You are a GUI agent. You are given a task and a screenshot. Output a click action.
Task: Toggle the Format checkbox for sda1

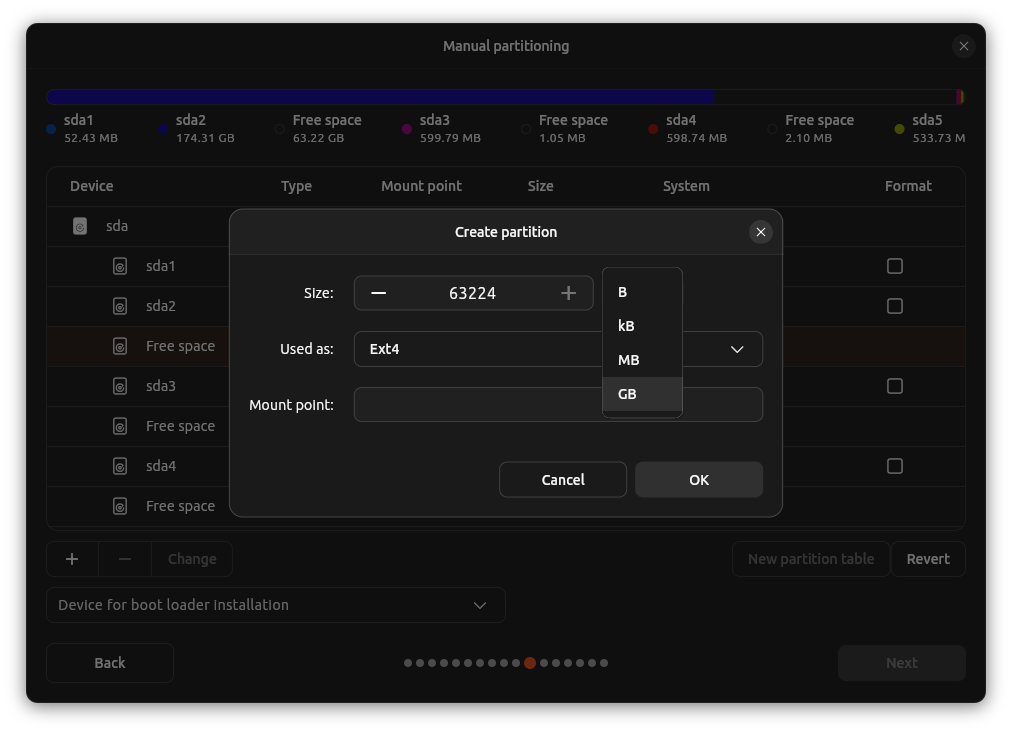(x=895, y=266)
